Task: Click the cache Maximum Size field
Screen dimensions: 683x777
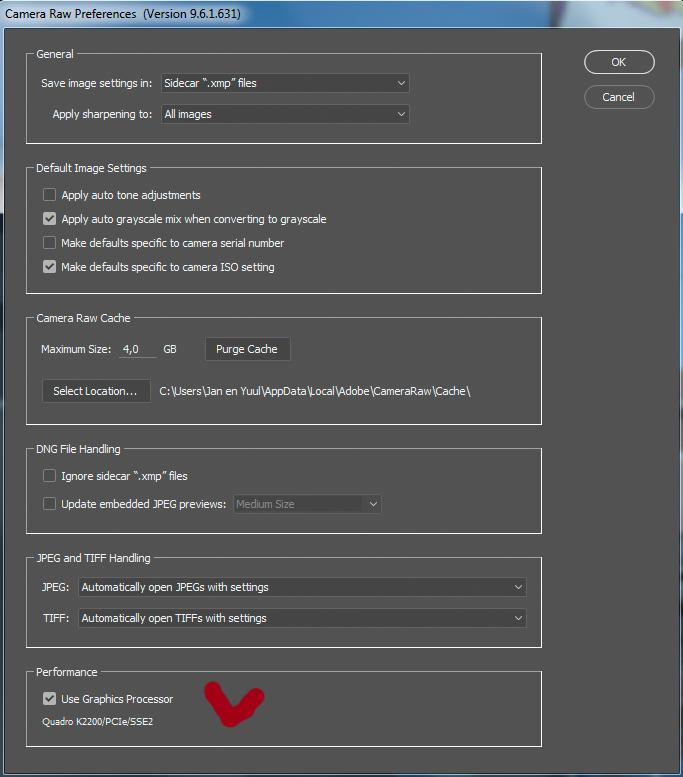Action: (138, 349)
